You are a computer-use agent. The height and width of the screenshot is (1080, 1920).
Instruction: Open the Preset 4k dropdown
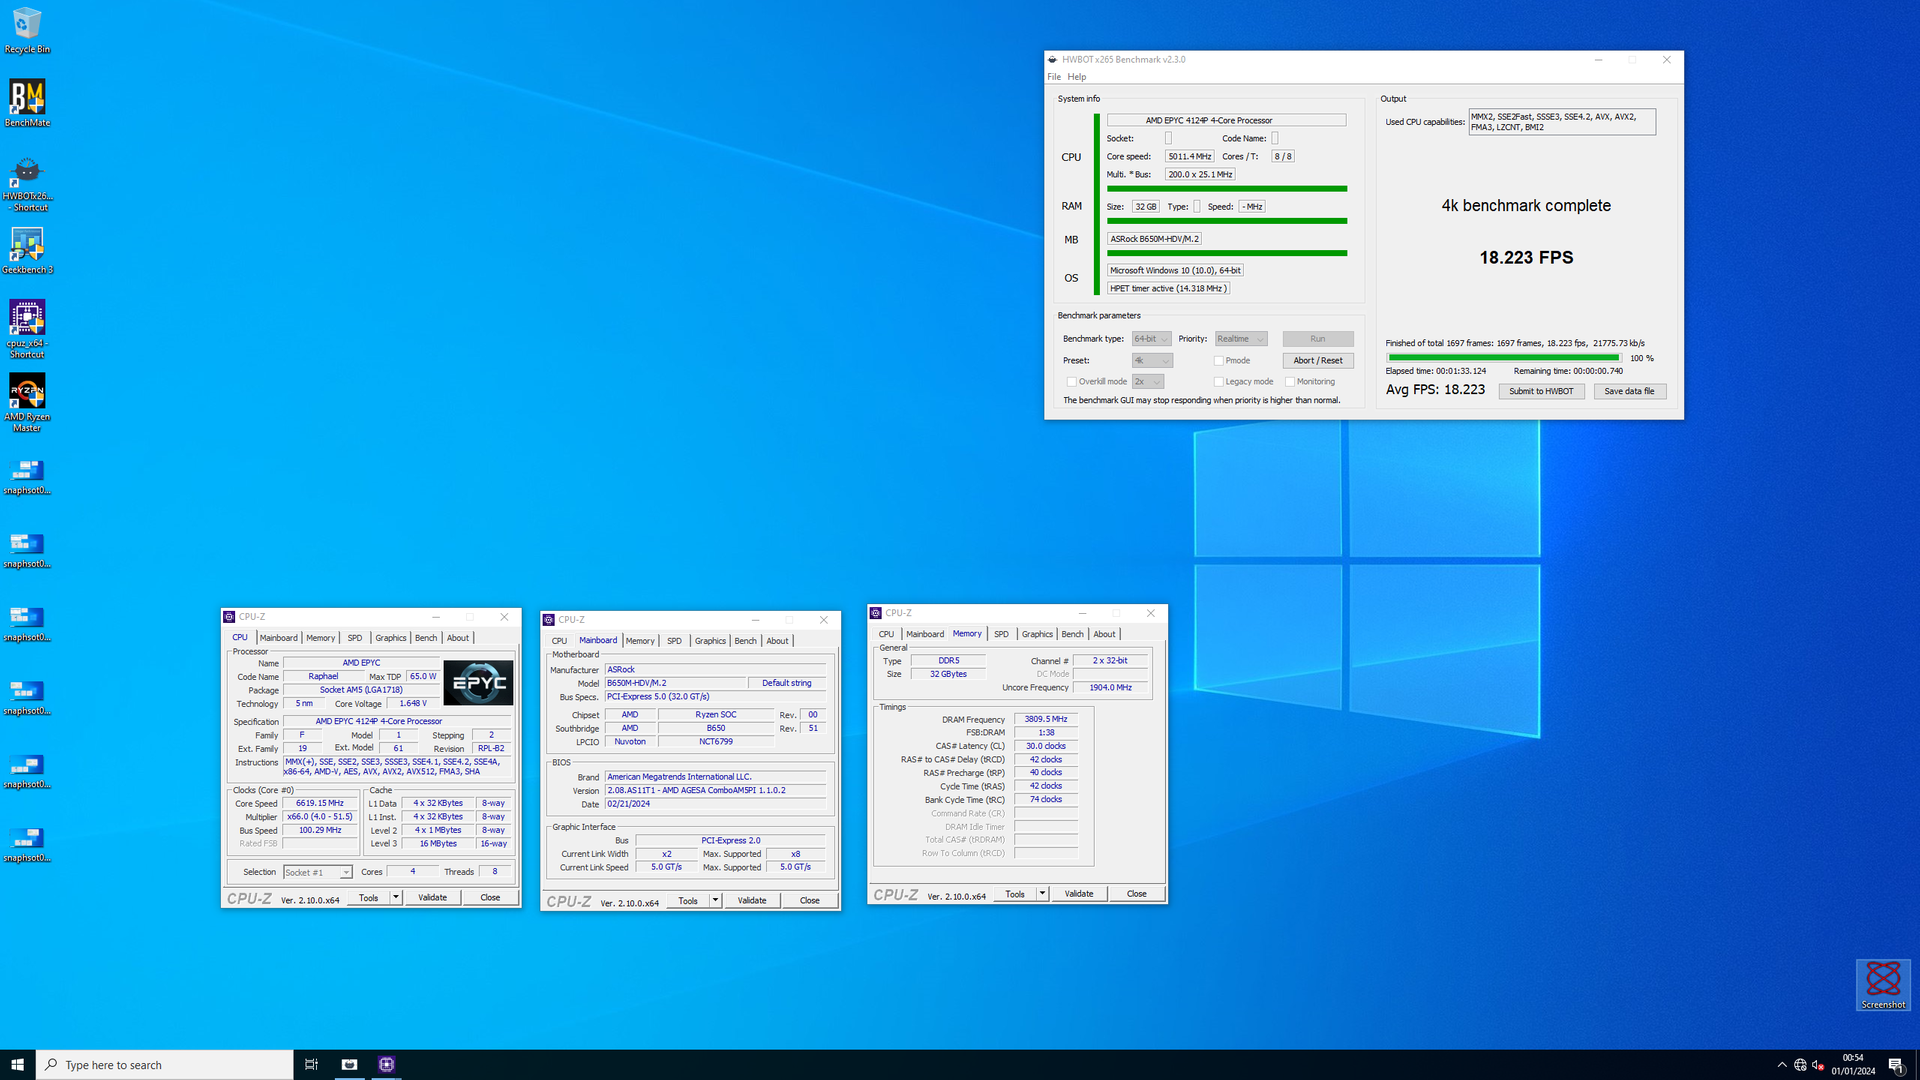click(1151, 361)
